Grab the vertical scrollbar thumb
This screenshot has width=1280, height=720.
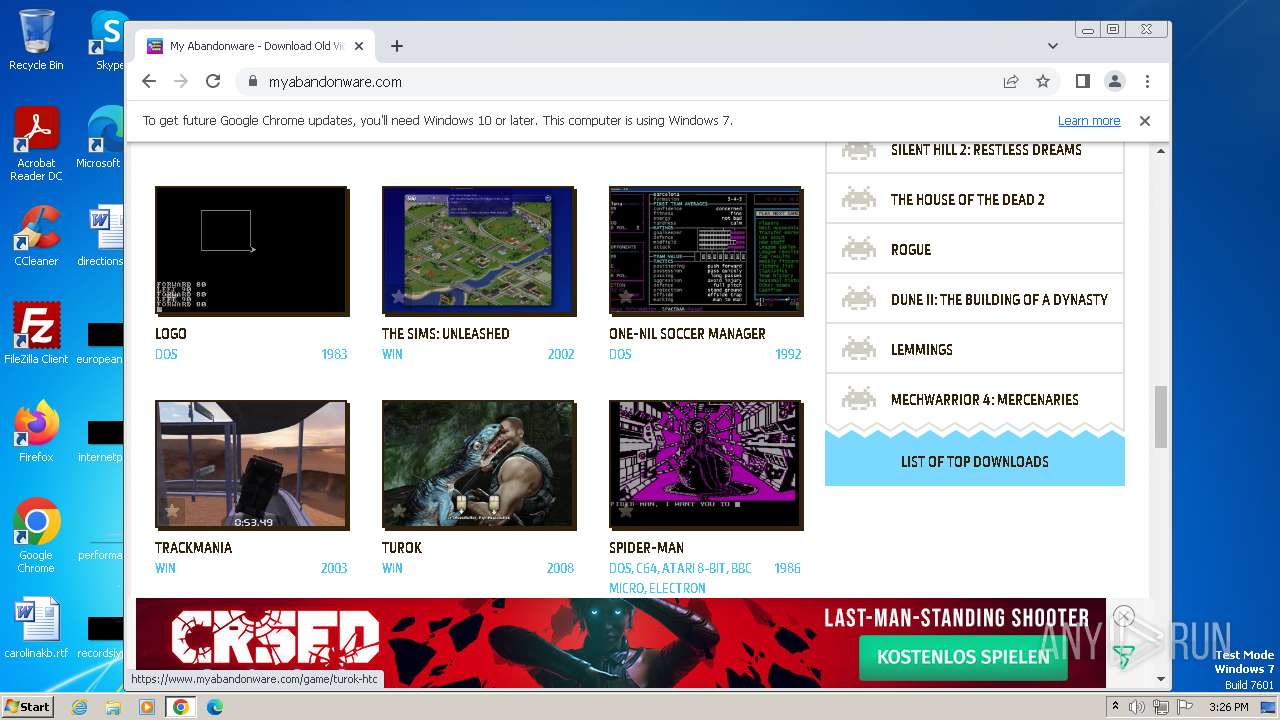pyautogui.click(x=1161, y=417)
